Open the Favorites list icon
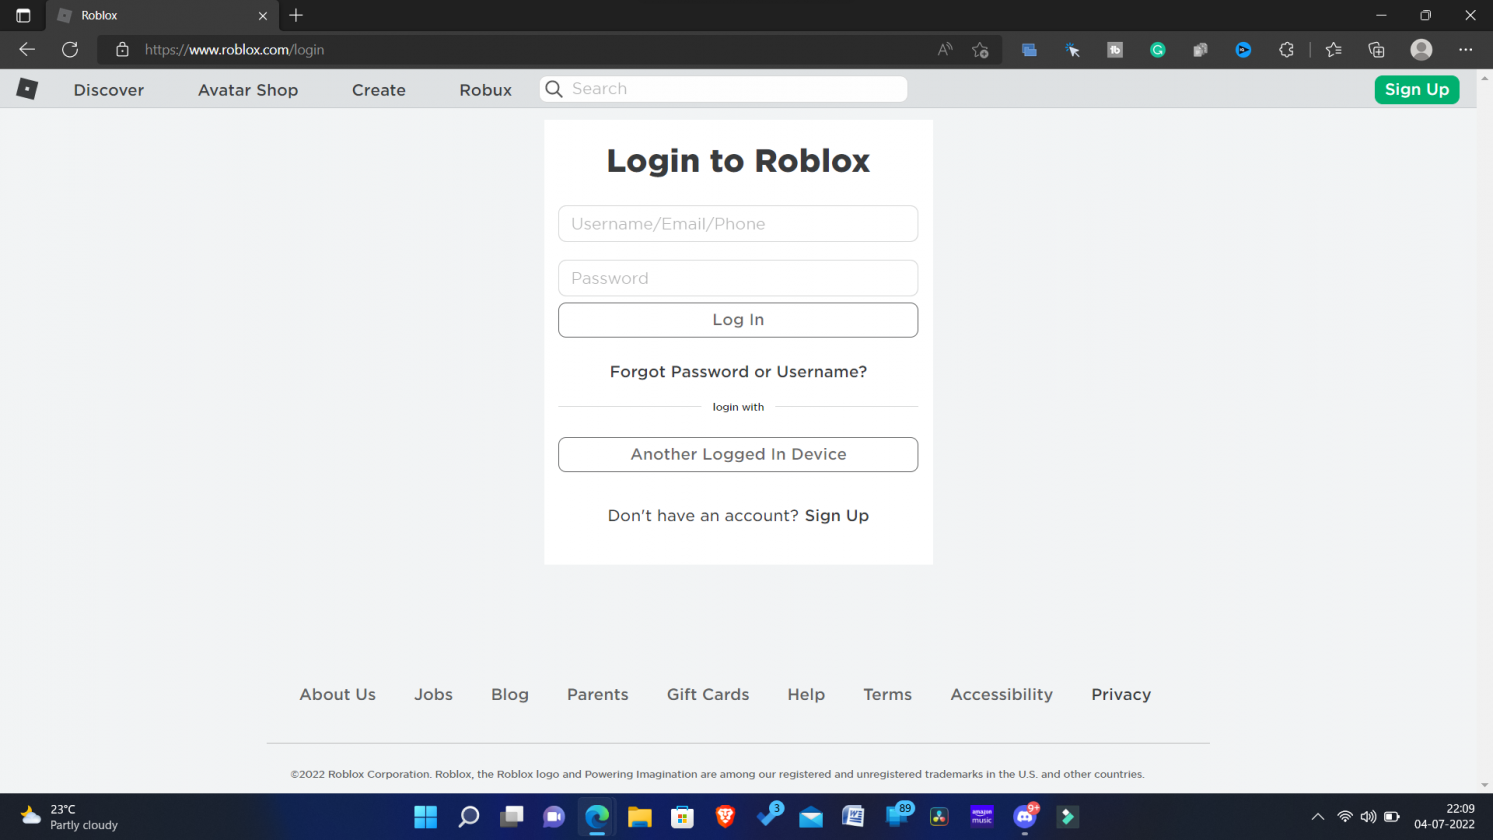The height and width of the screenshot is (840, 1493). pyautogui.click(x=1333, y=50)
